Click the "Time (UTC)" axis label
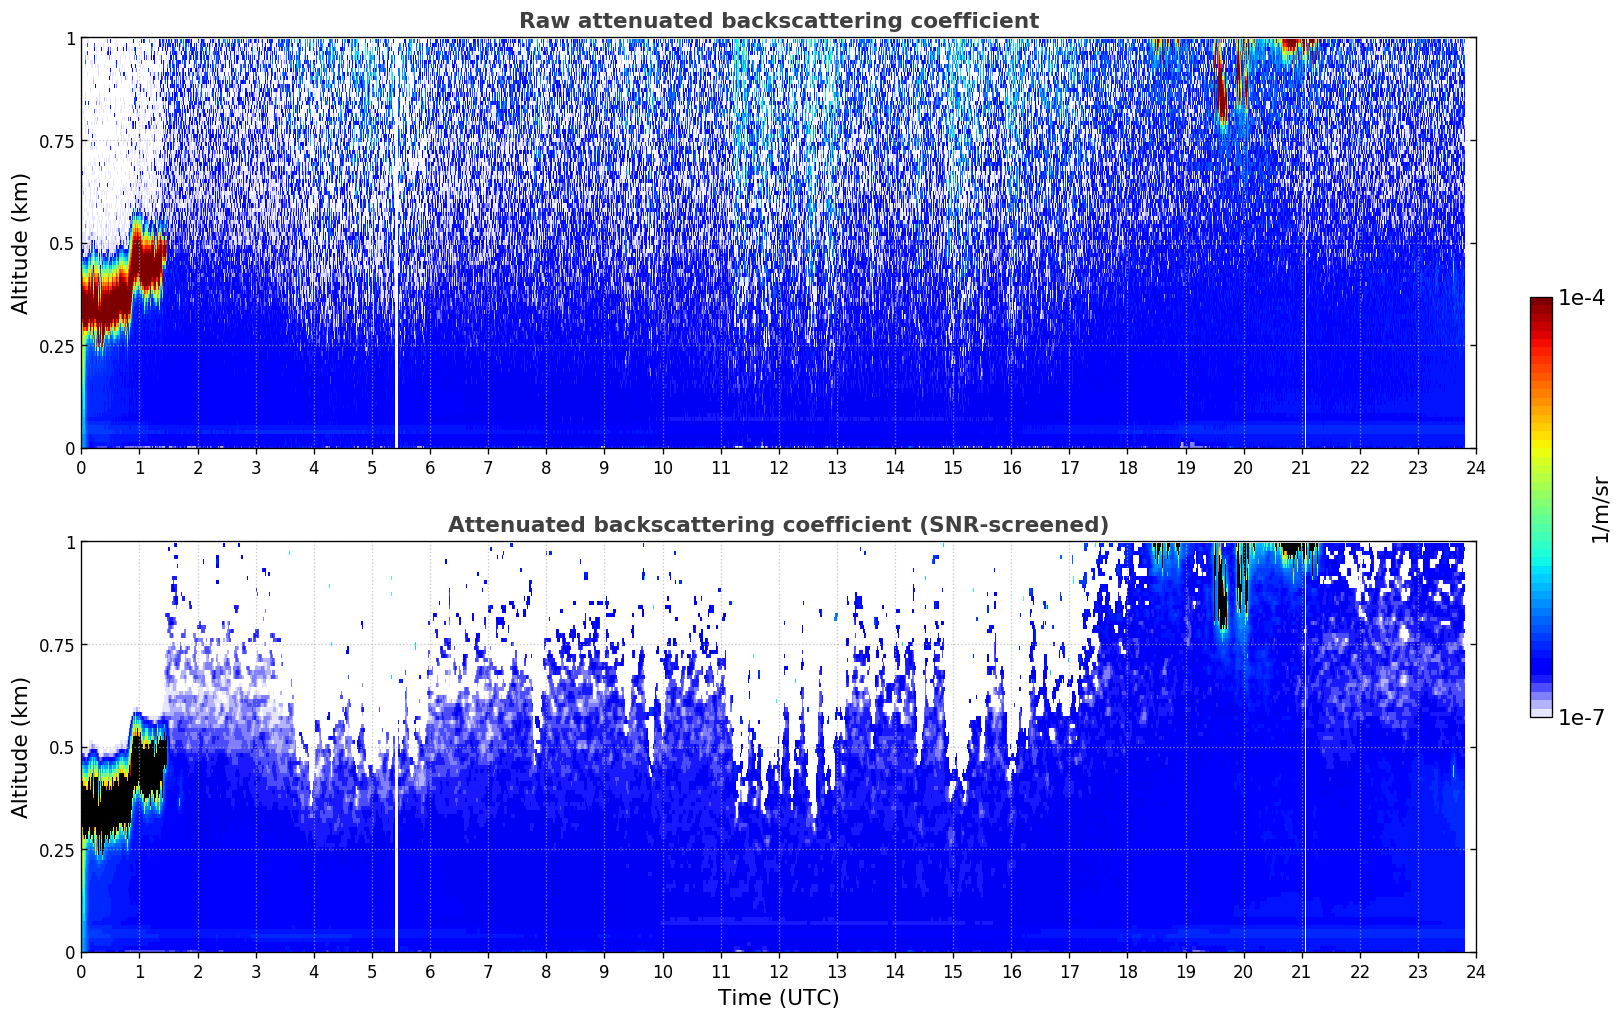This screenshot has height=1020, width=1621. (778, 997)
